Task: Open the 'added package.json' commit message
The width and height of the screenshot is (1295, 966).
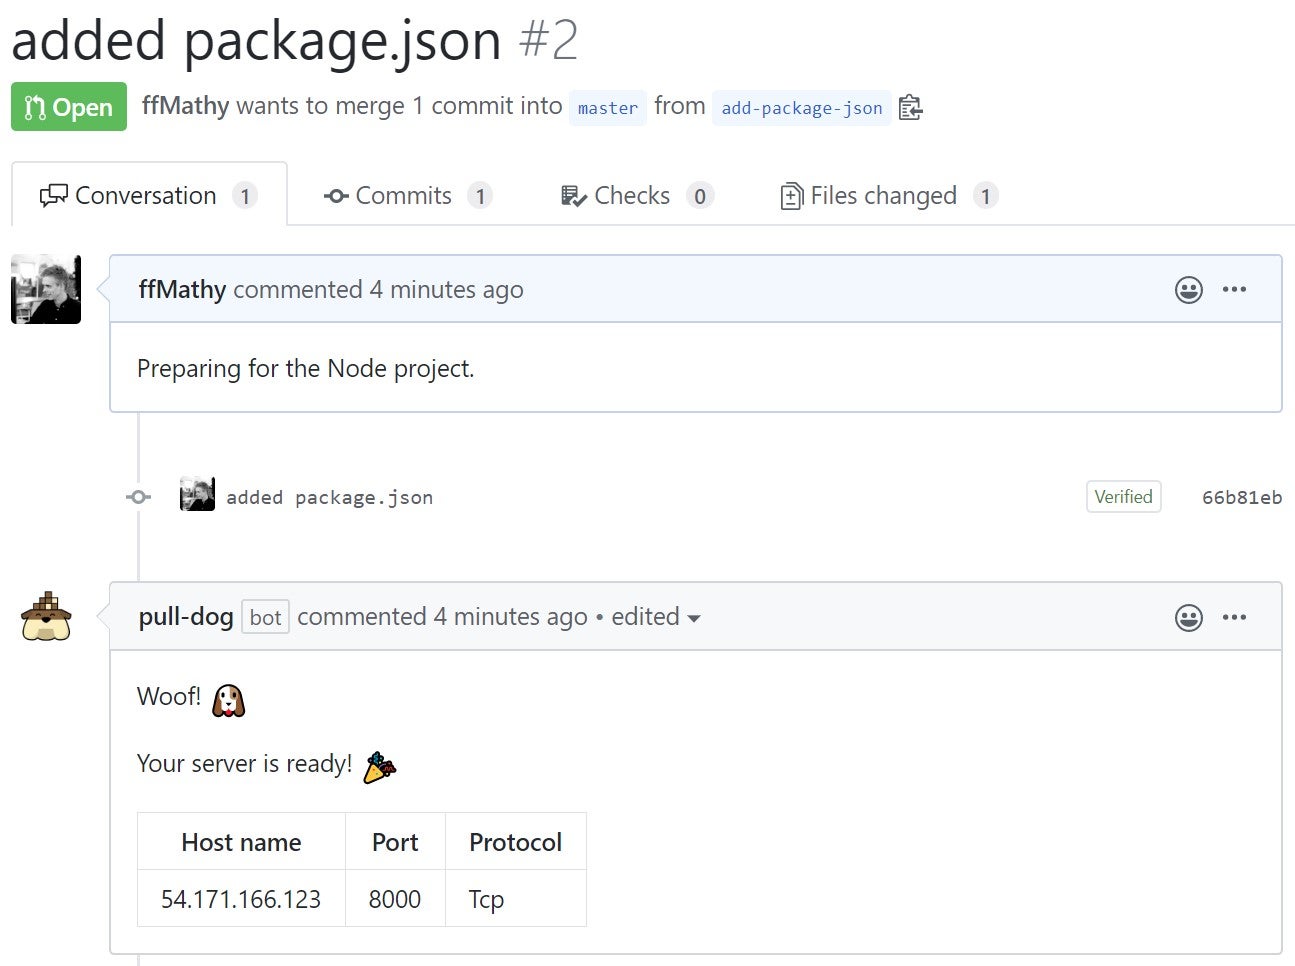Action: (329, 497)
